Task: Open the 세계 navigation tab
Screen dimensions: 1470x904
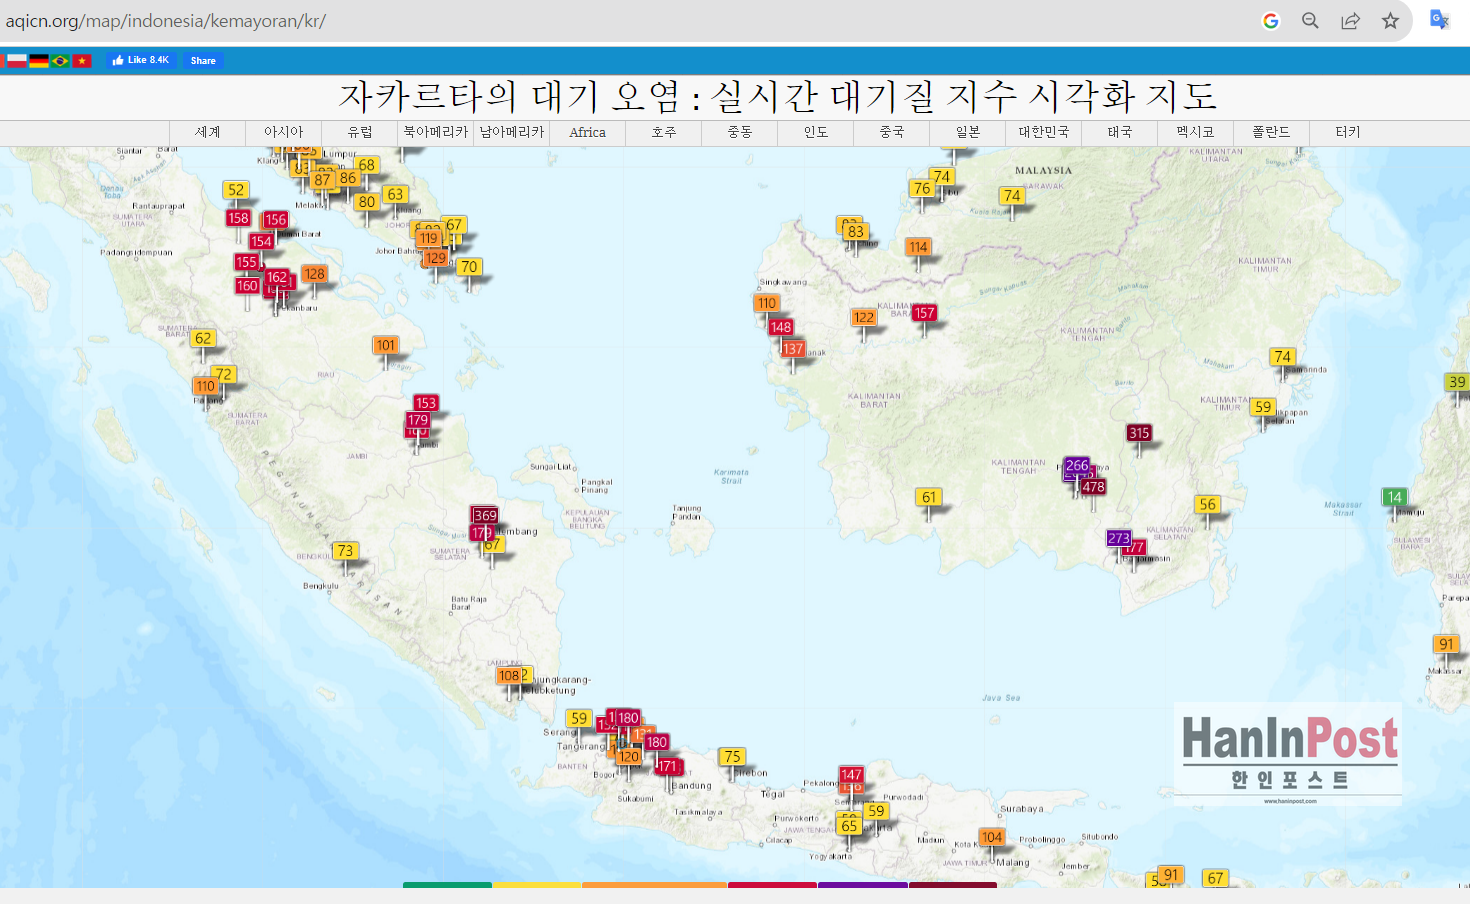Action: coord(207,132)
